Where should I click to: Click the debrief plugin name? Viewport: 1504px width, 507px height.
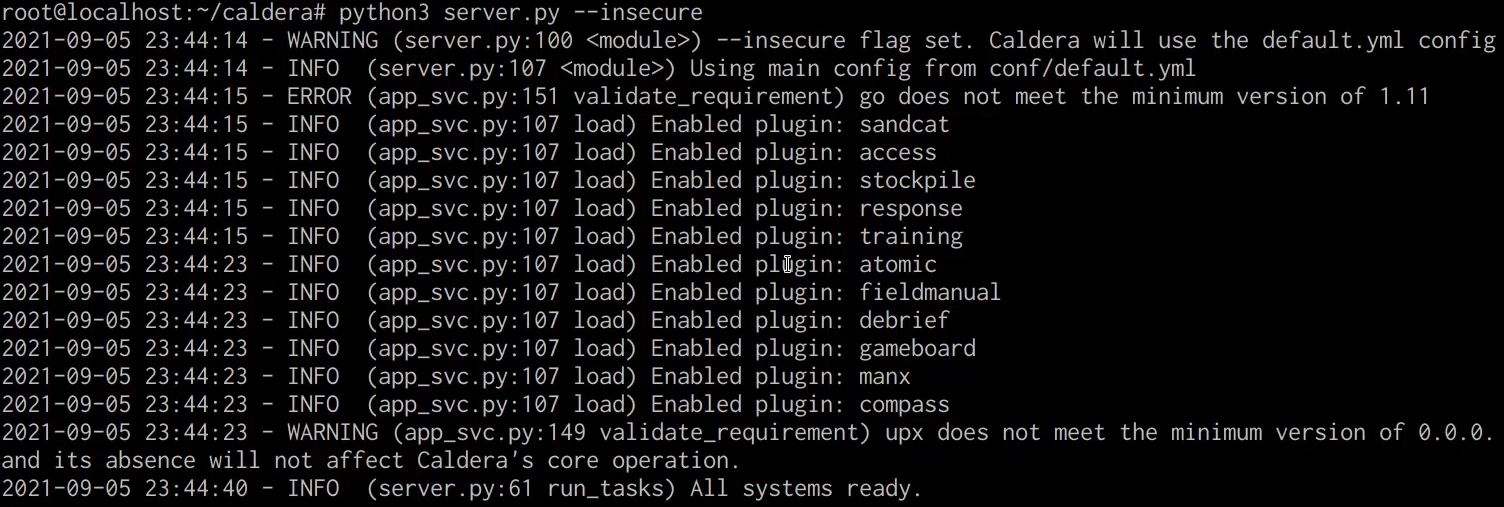click(x=904, y=321)
